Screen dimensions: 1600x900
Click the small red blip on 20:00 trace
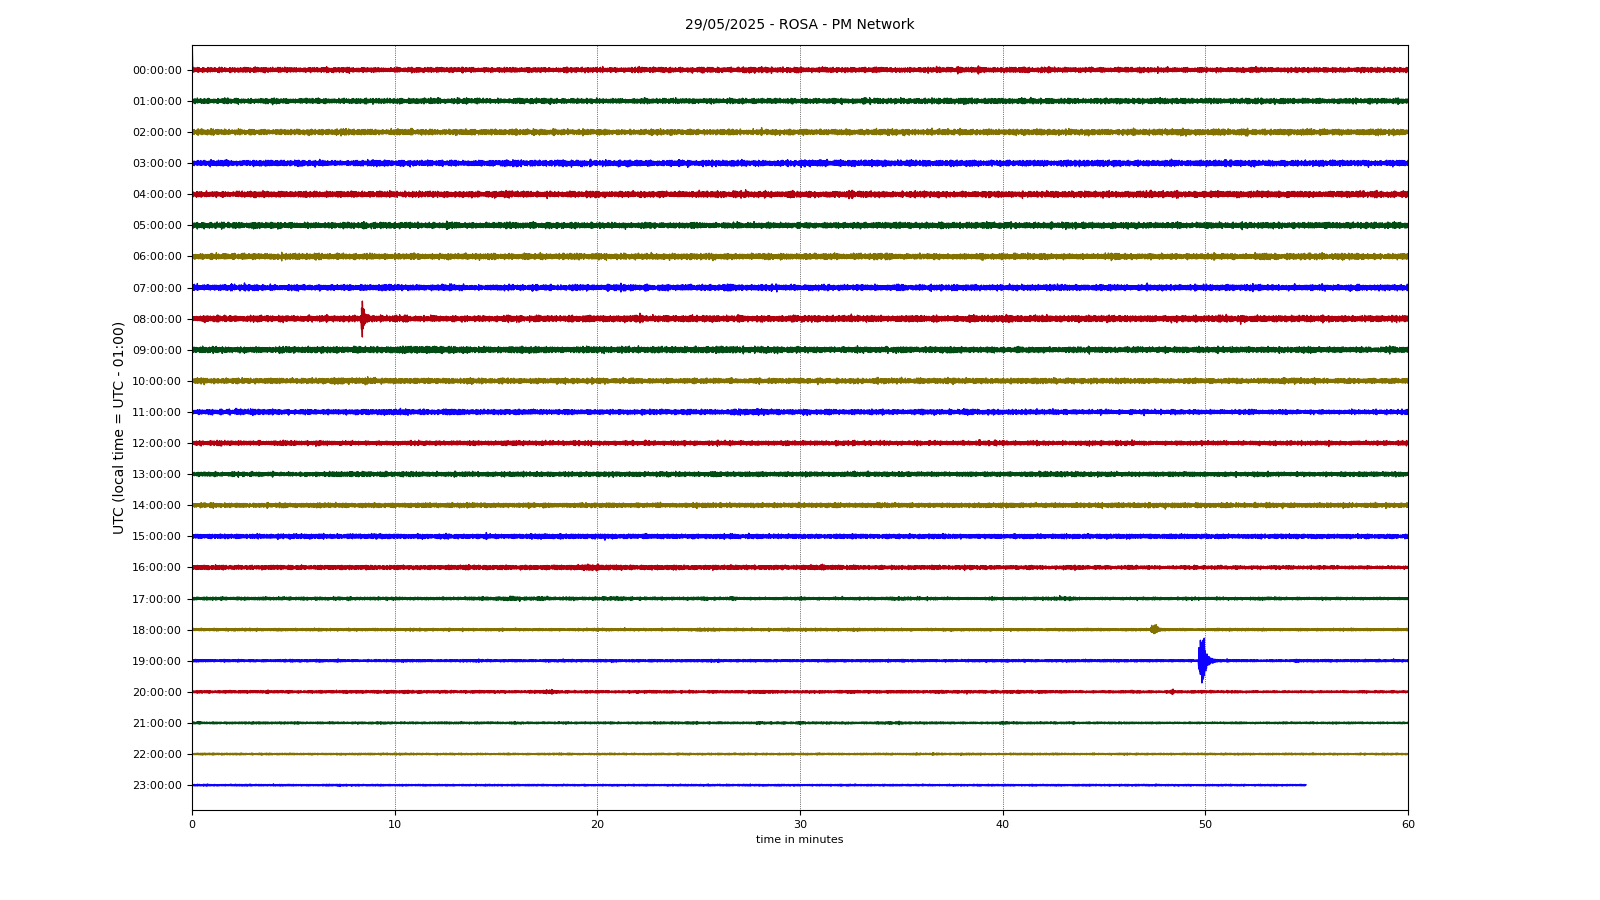click(1172, 692)
